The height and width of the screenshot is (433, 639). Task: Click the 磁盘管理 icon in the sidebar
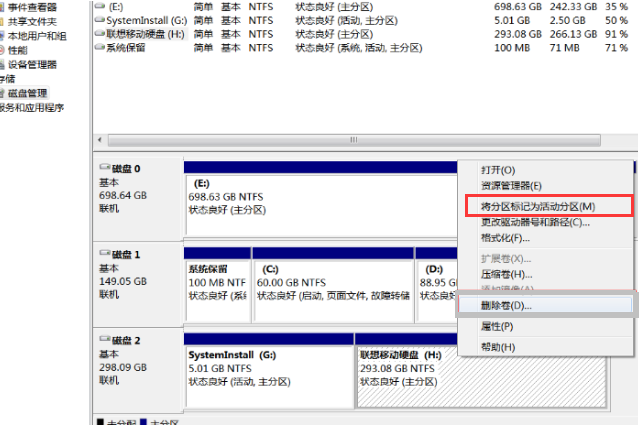tap(3, 93)
